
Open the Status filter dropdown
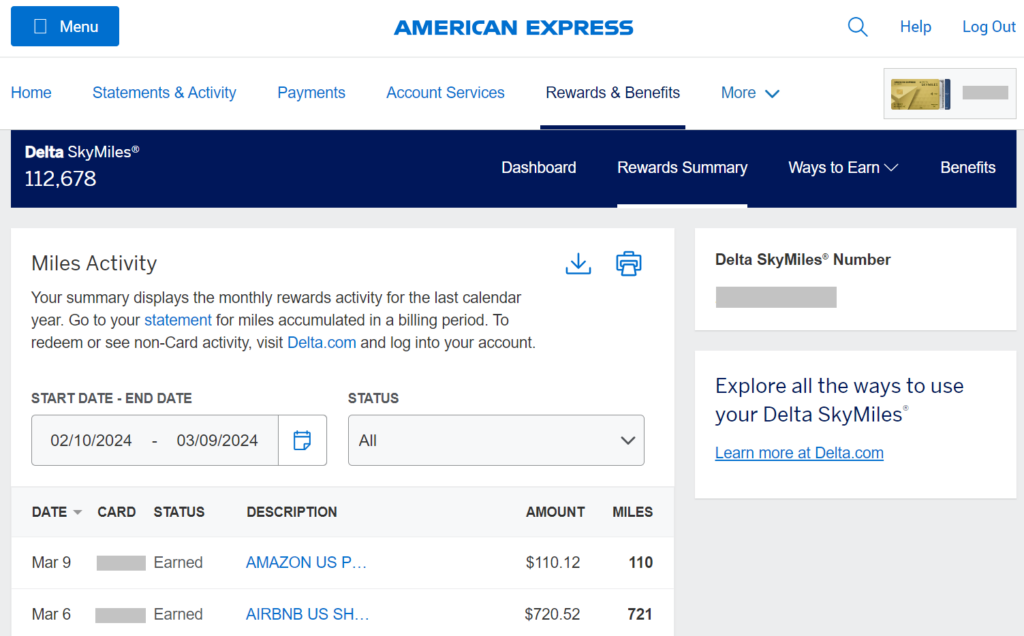click(x=496, y=440)
